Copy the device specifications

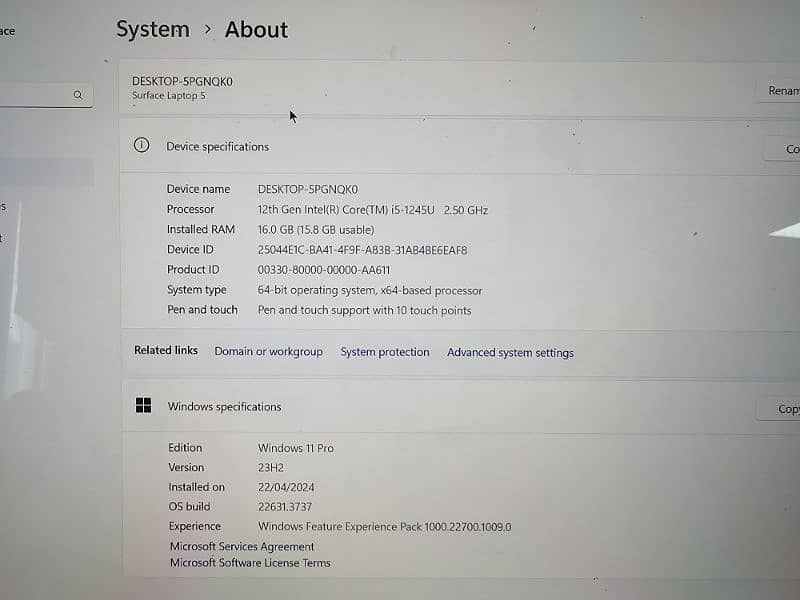click(785, 149)
